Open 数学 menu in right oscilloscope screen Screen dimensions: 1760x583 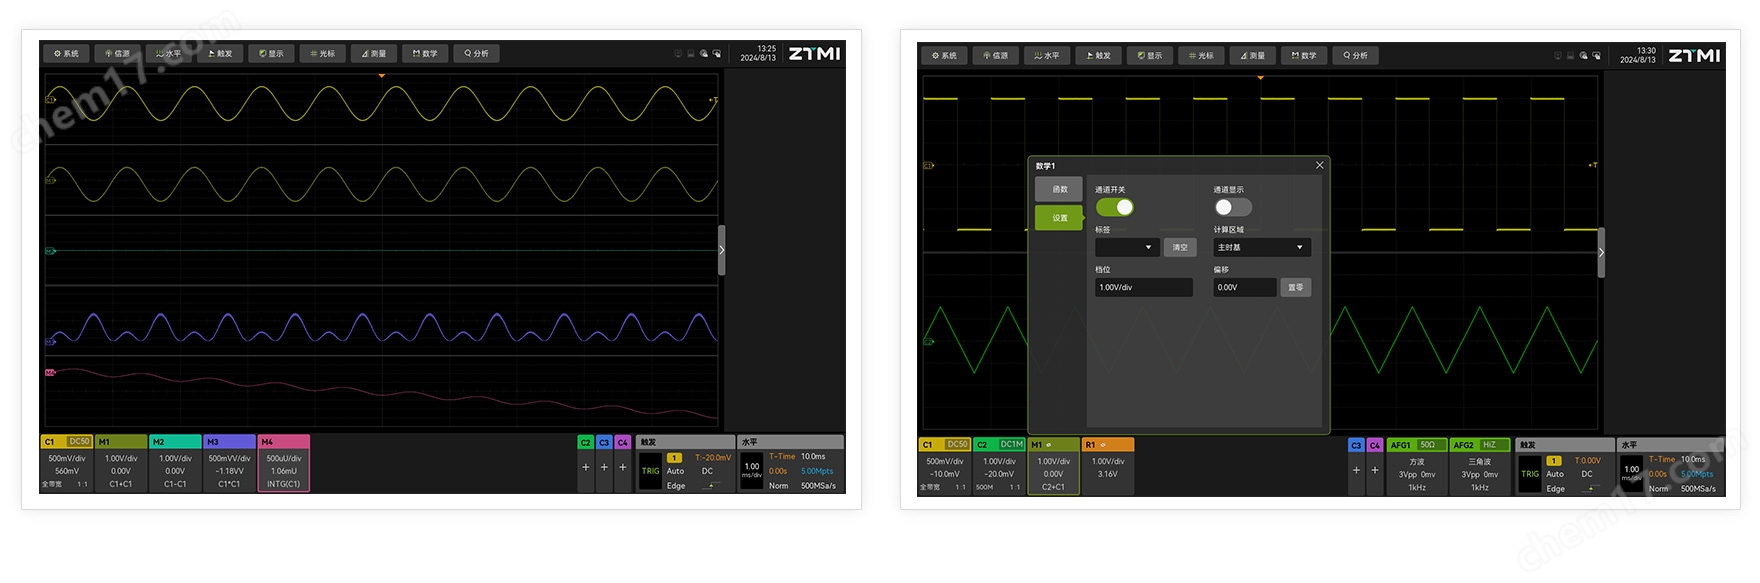(1304, 56)
